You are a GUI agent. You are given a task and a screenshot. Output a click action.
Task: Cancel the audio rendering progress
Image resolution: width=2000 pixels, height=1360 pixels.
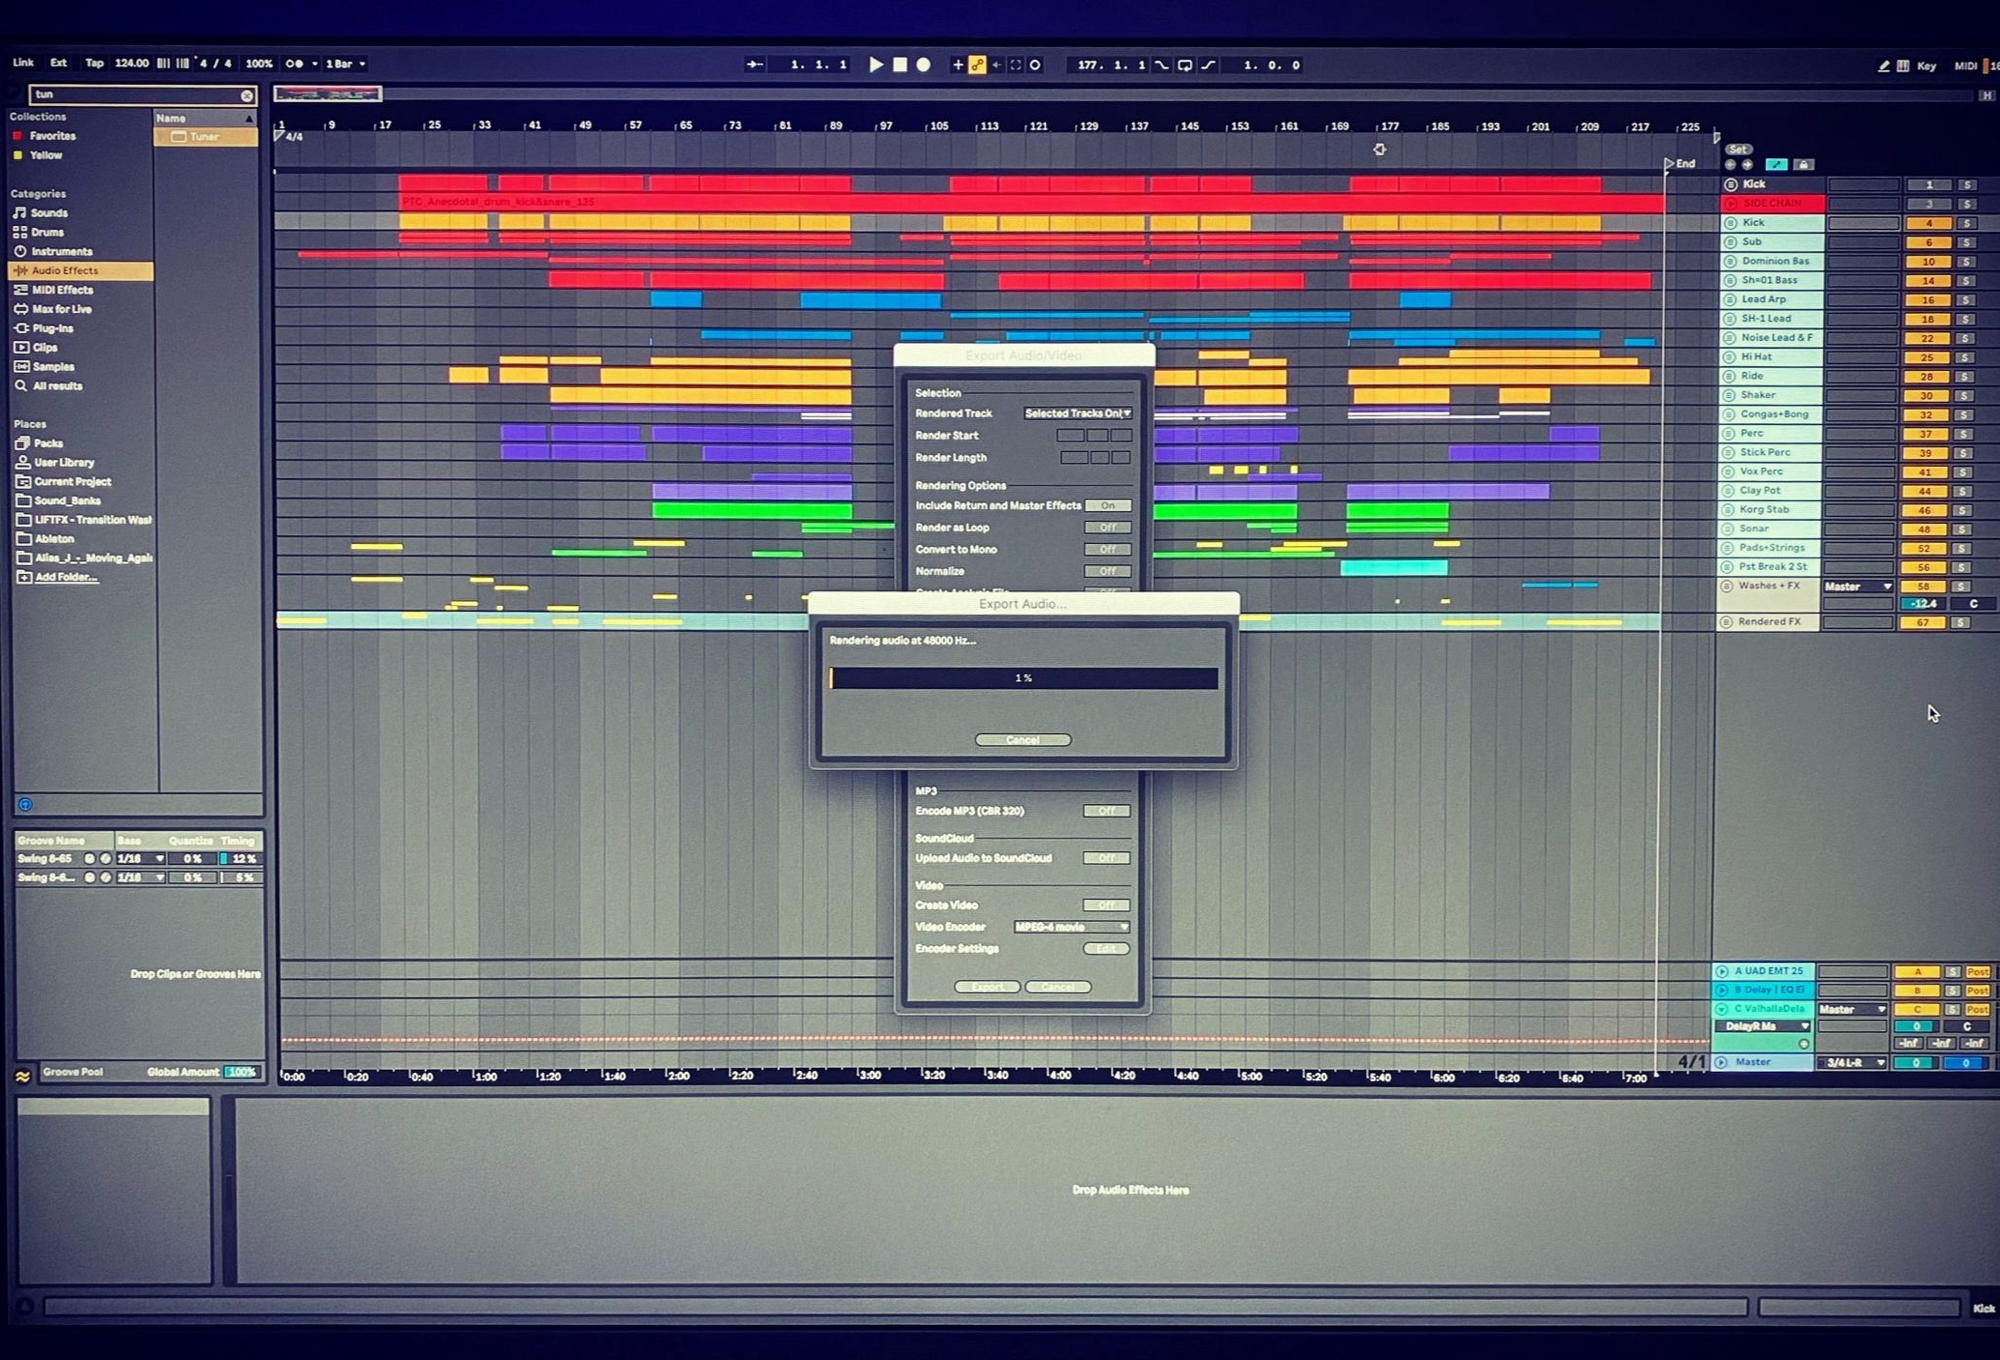pos(1022,740)
